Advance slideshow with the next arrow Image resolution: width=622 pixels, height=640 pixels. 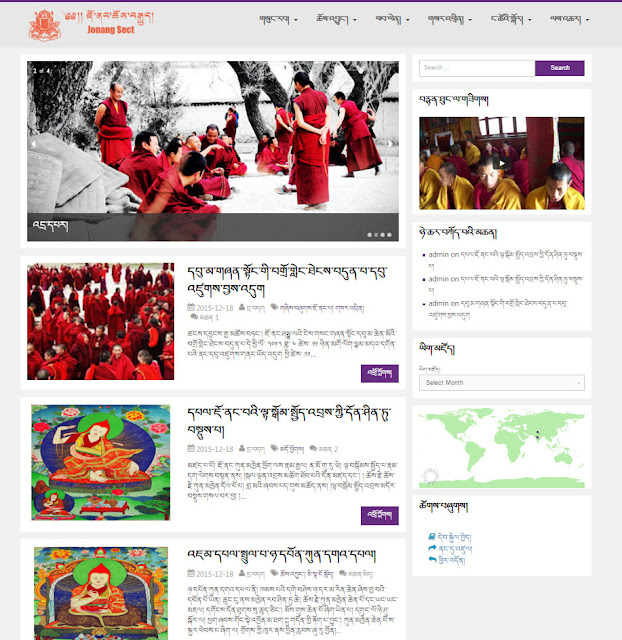(391, 144)
